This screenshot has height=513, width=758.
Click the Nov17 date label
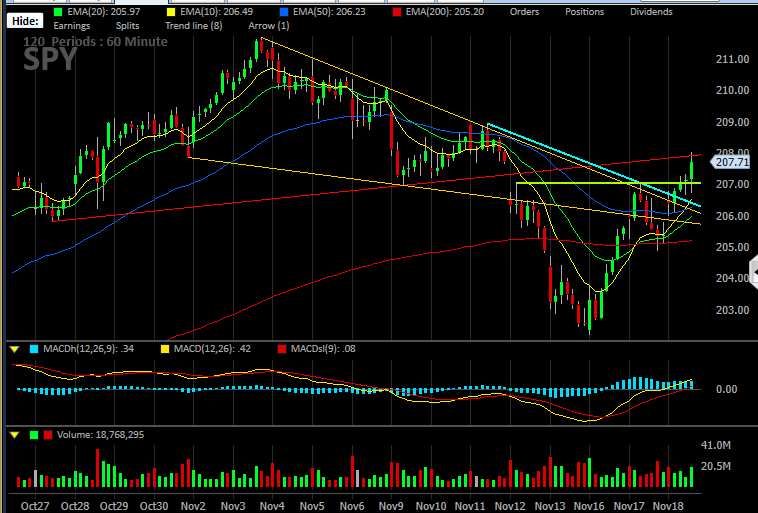tap(629, 506)
